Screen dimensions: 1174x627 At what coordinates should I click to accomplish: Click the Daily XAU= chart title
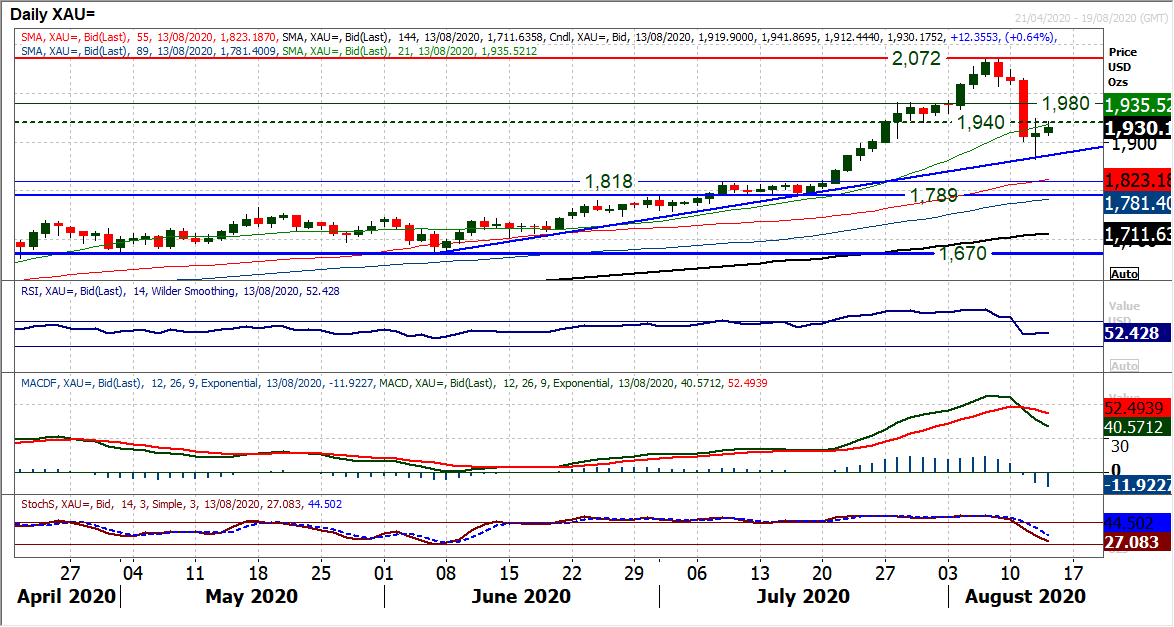pos(57,14)
